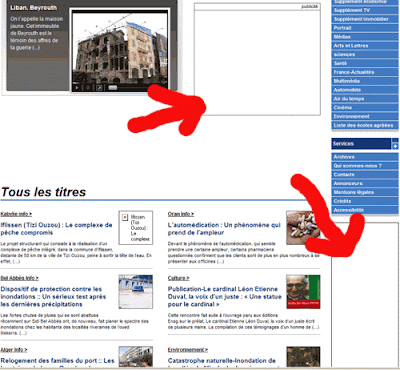Open the L'automédication article headline

(x=224, y=229)
